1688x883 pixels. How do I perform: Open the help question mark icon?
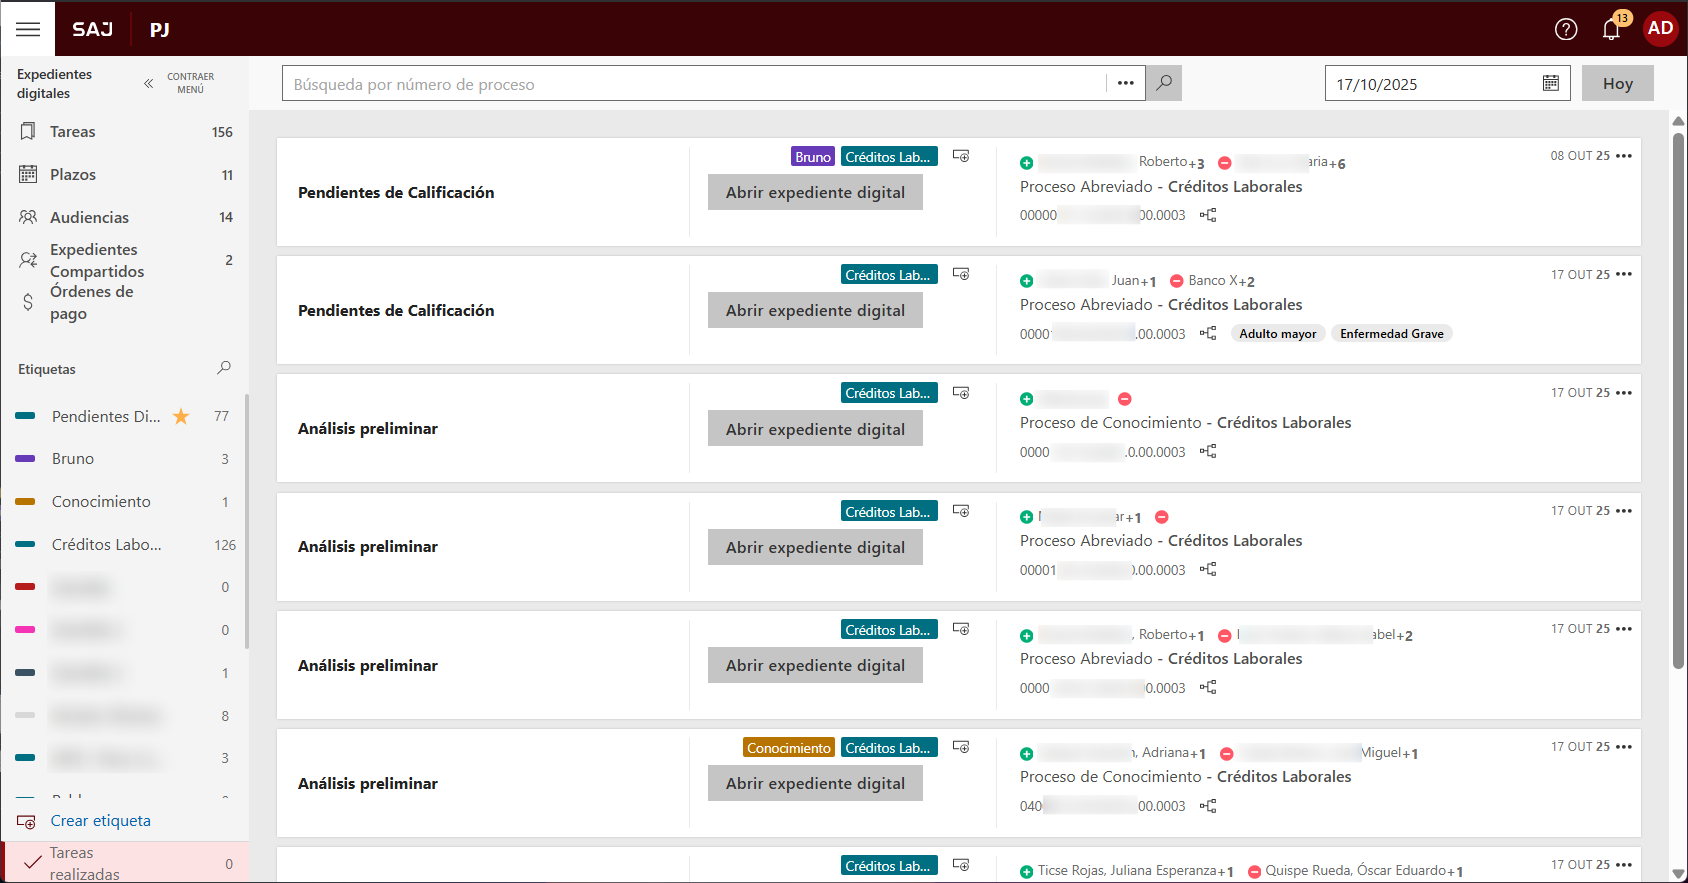(x=1566, y=29)
